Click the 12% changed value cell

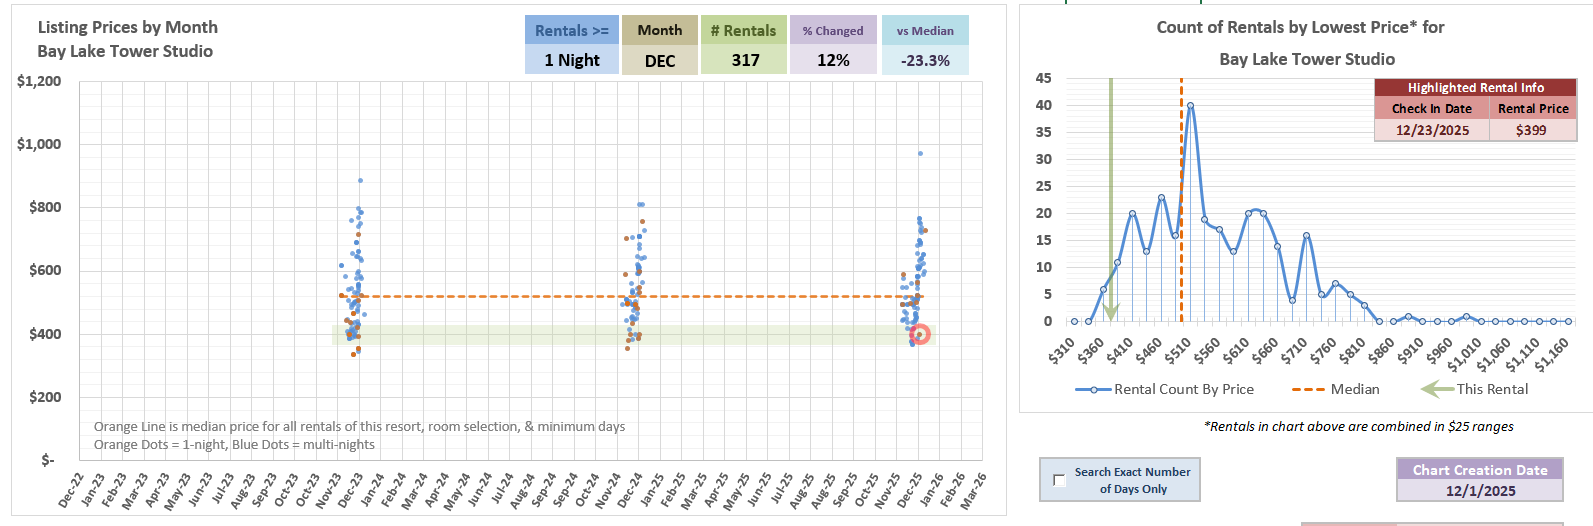coord(833,60)
